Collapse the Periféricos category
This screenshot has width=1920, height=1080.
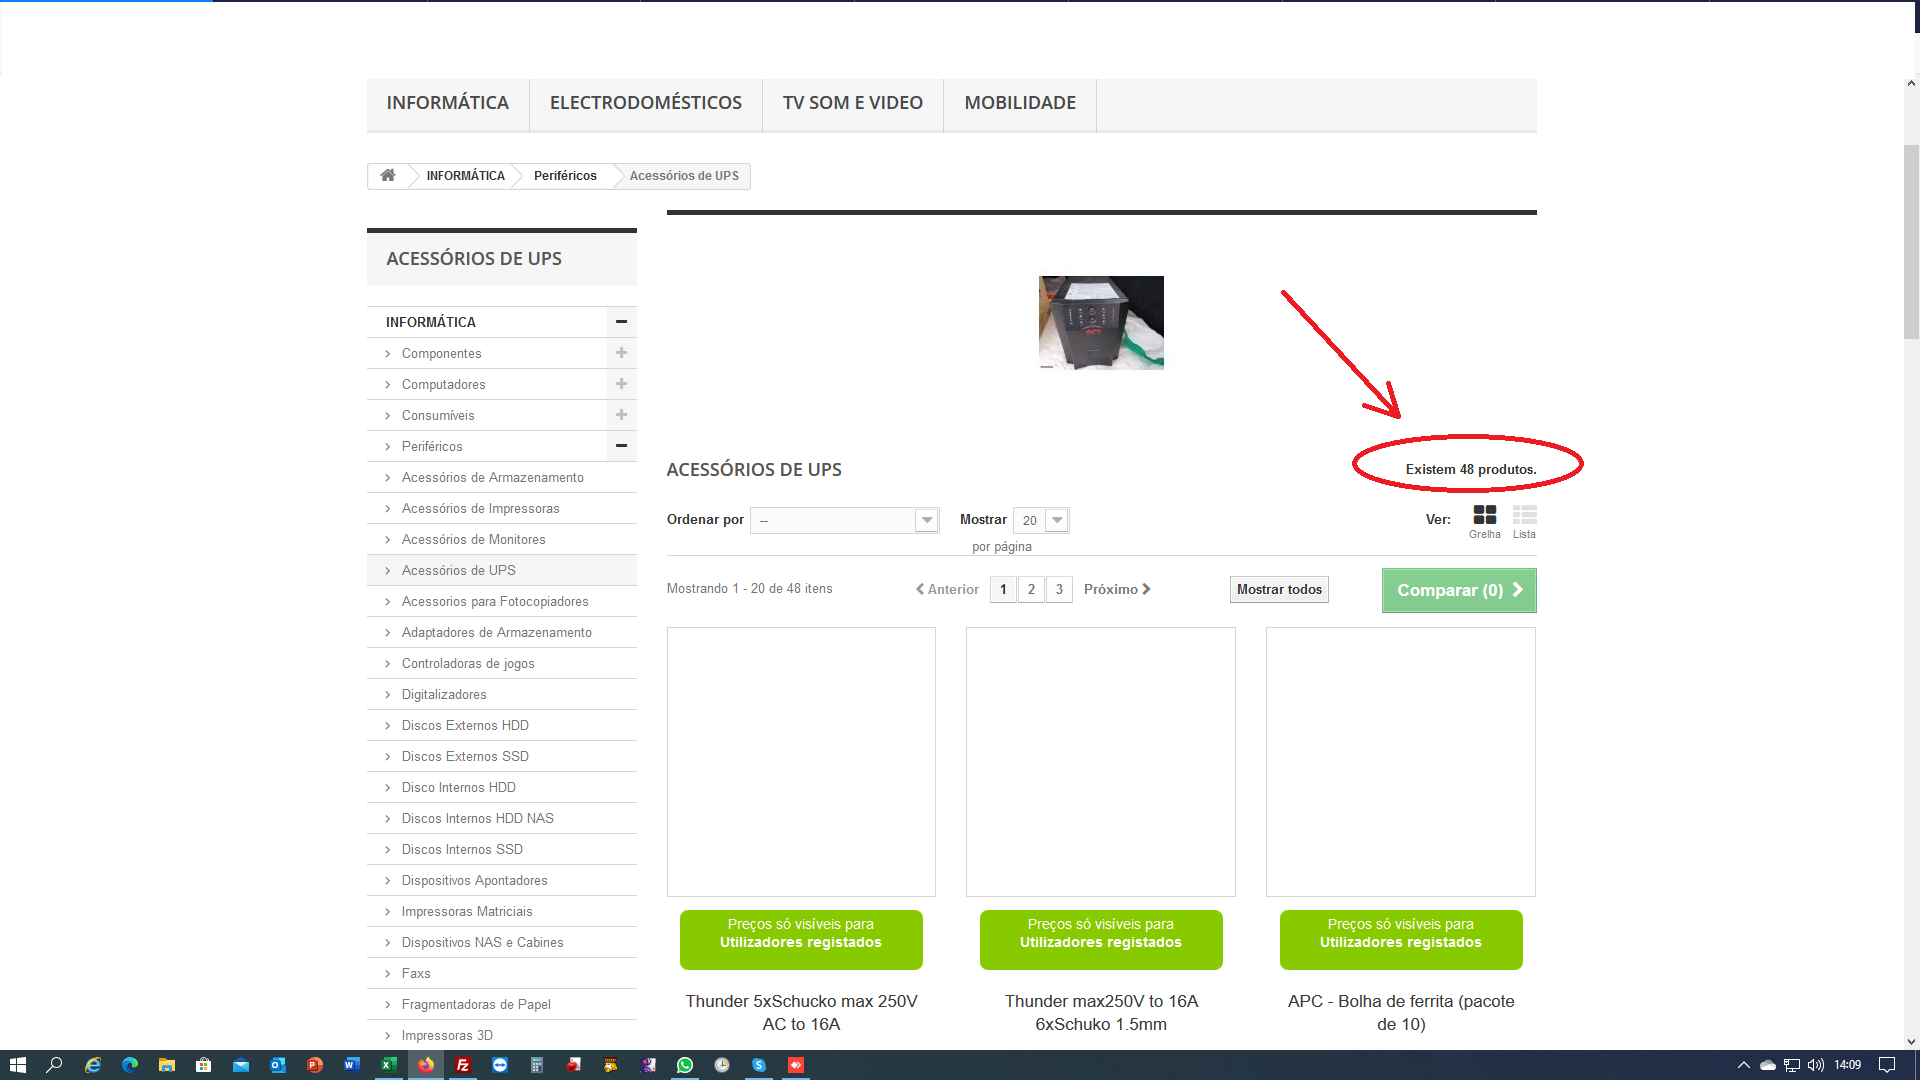(x=621, y=446)
